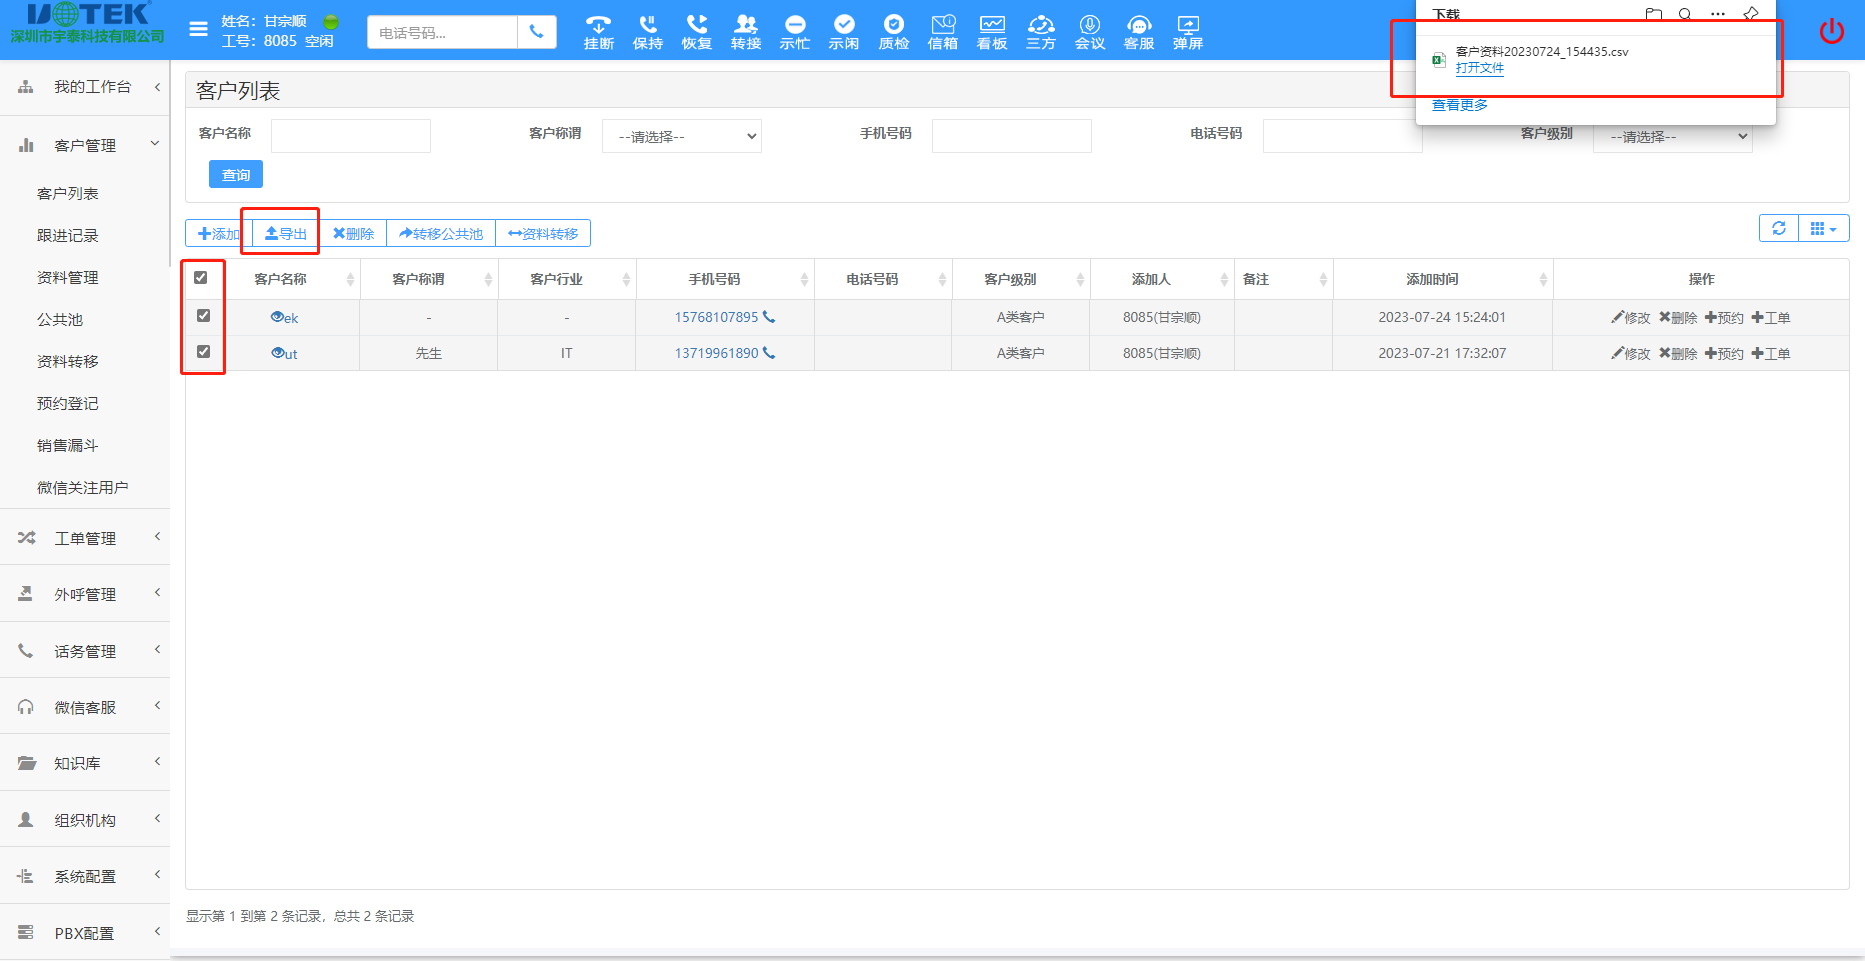
Task: Click the 挂断 hang up icon
Action: pyautogui.click(x=598, y=31)
